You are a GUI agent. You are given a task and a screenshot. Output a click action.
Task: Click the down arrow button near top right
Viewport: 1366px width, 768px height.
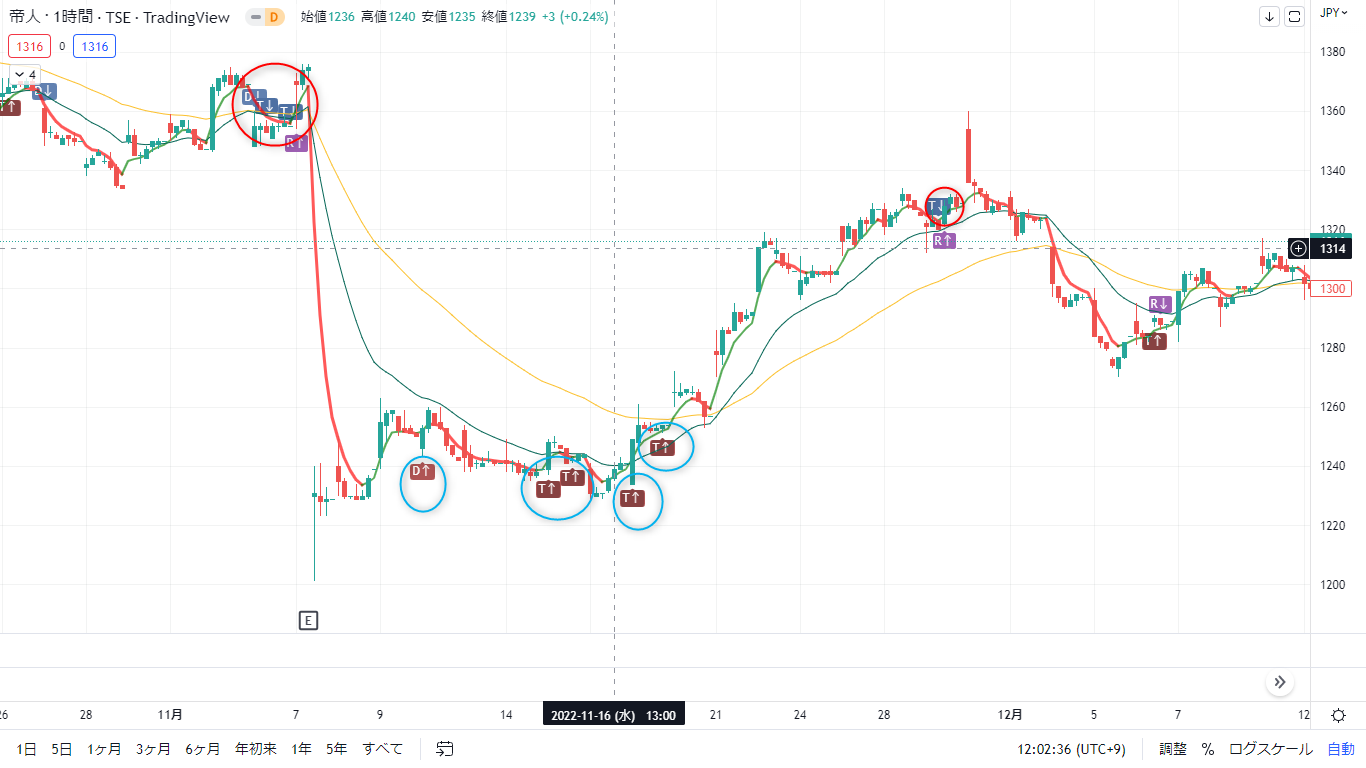click(x=1270, y=16)
